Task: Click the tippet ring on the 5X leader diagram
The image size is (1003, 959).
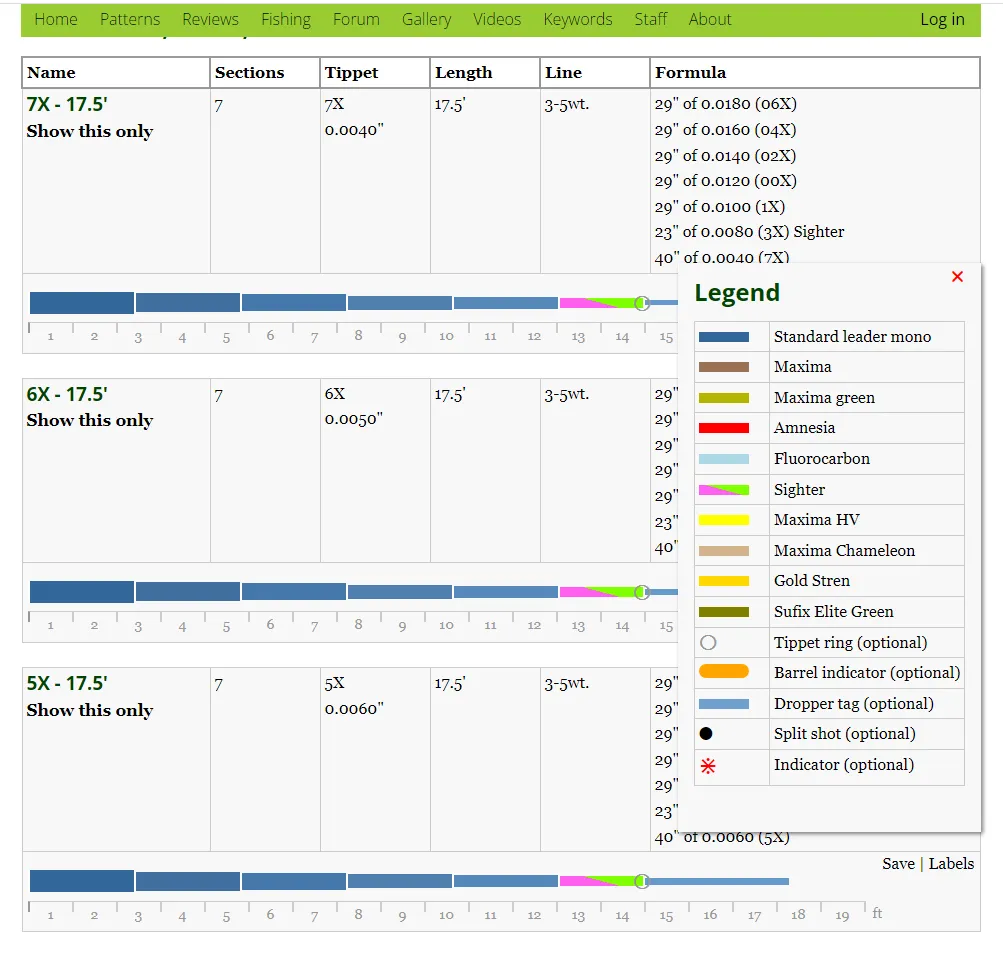Action: 642,882
